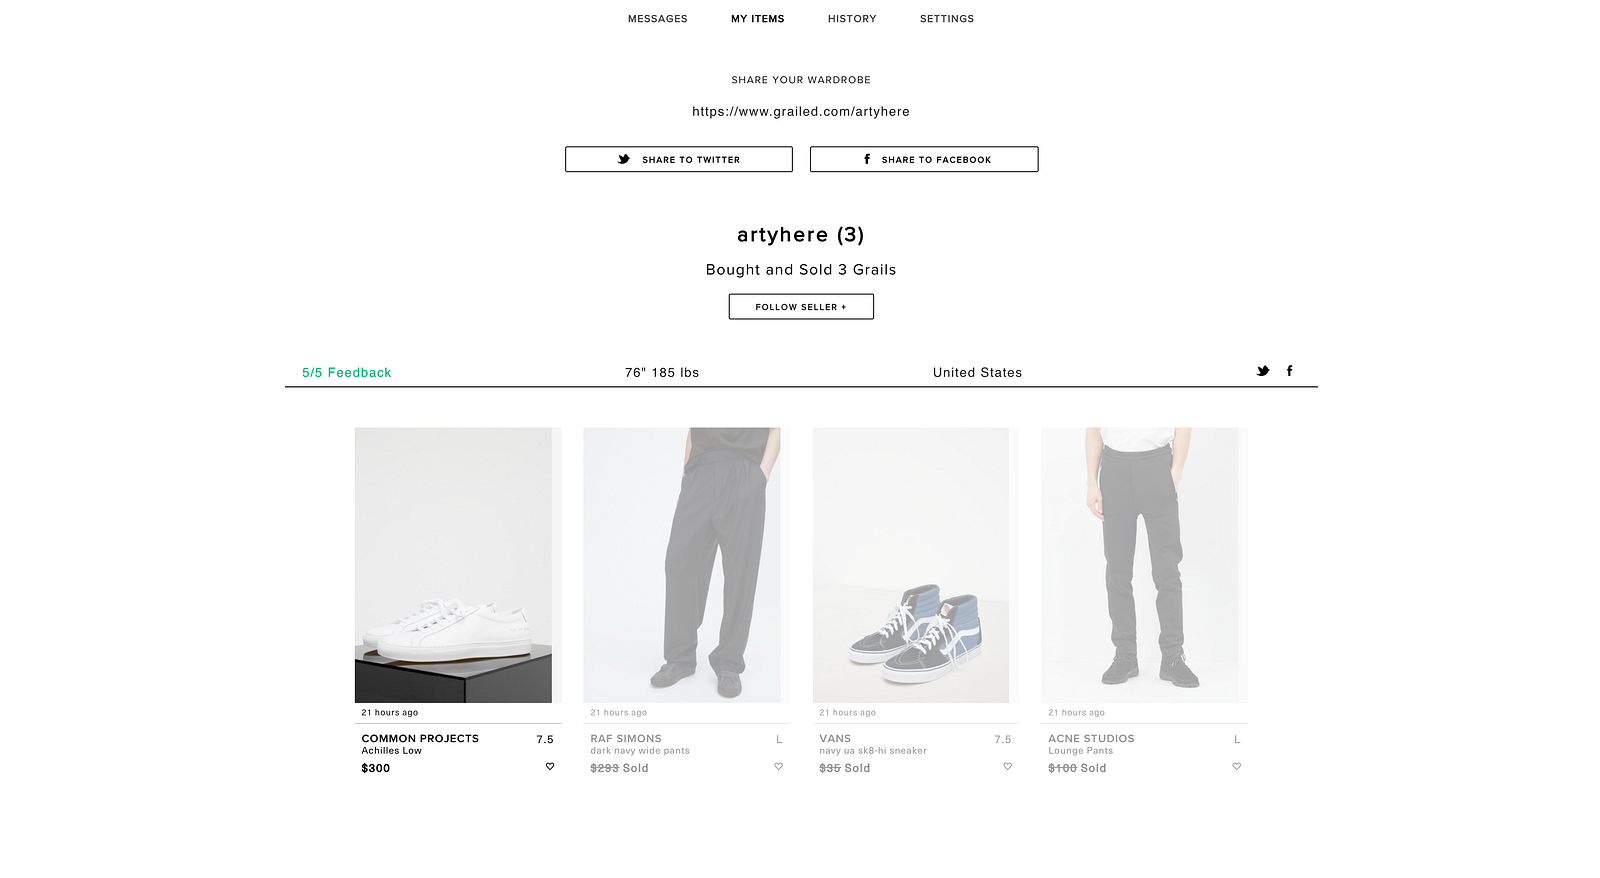Switch to the History tab

852,19
